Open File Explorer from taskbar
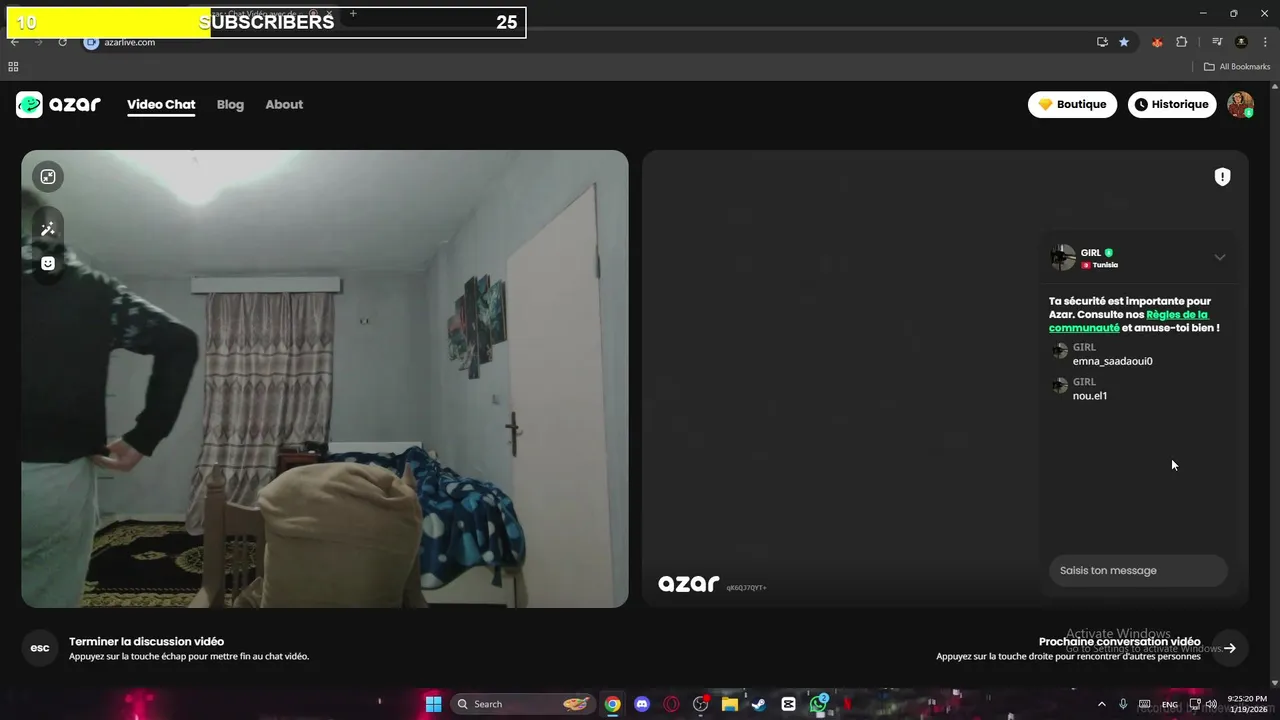The width and height of the screenshot is (1280, 720). 730,704
